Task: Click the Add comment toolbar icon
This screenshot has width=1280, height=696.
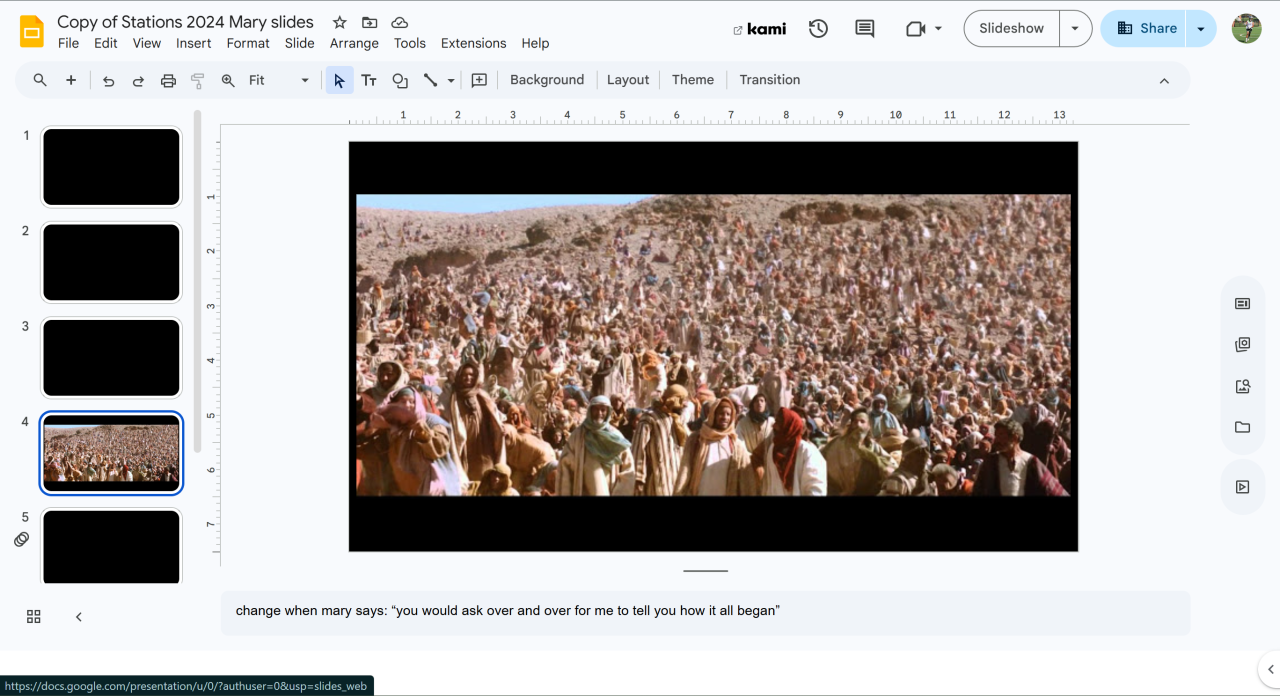Action: coord(479,81)
